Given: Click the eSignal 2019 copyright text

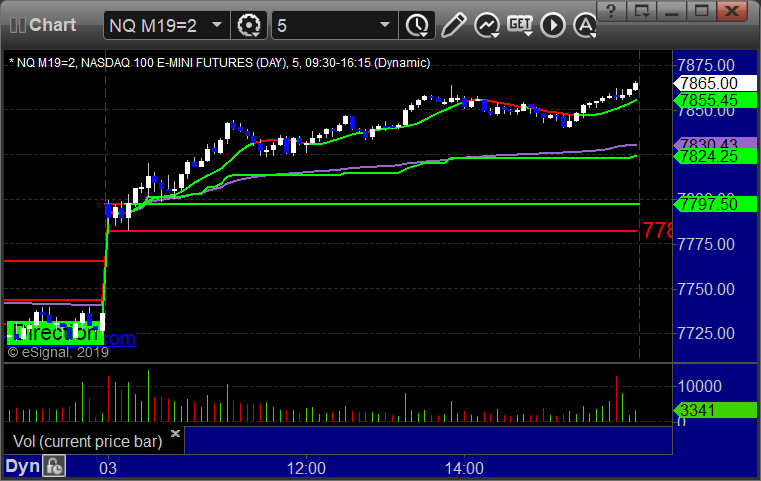Looking at the screenshot, I should (58, 352).
